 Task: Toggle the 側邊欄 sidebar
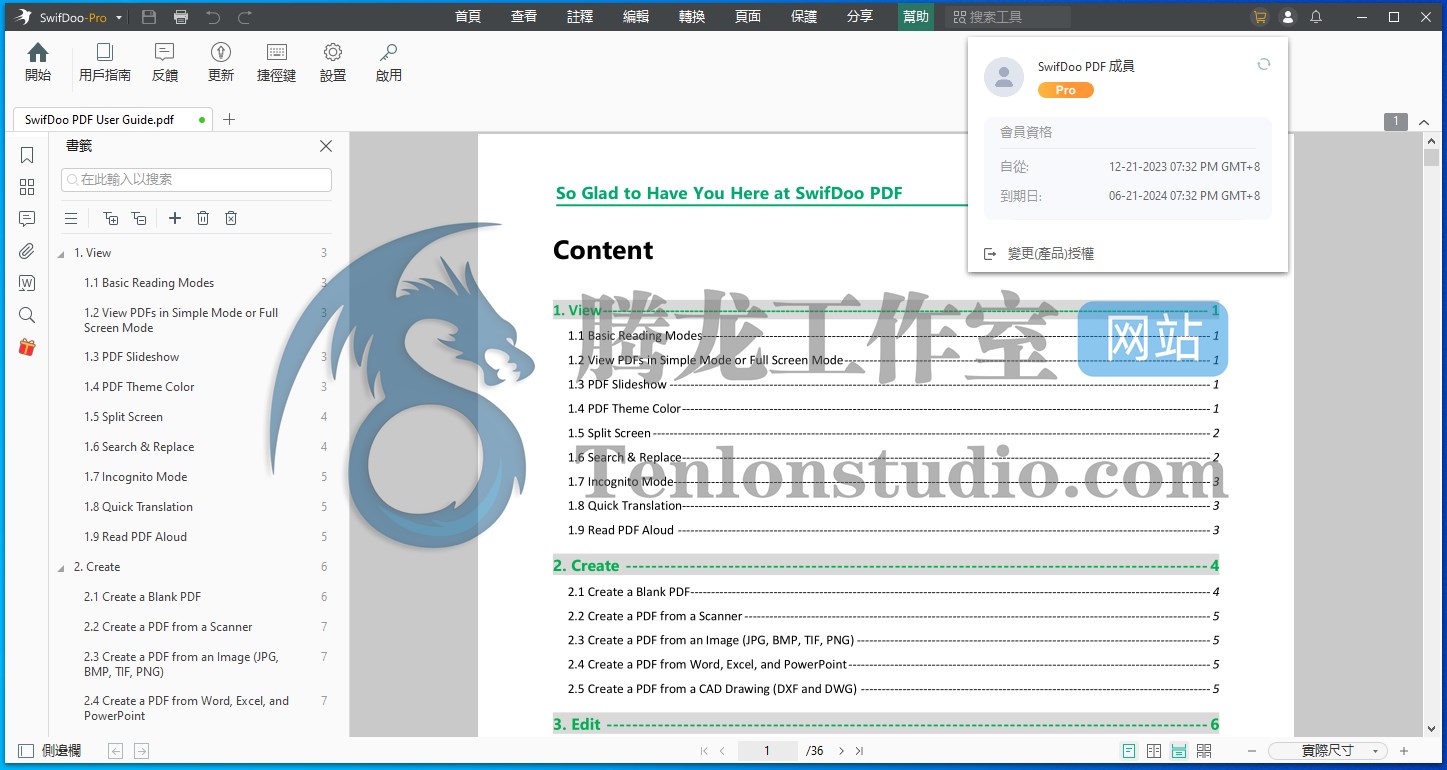pos(49,750)
